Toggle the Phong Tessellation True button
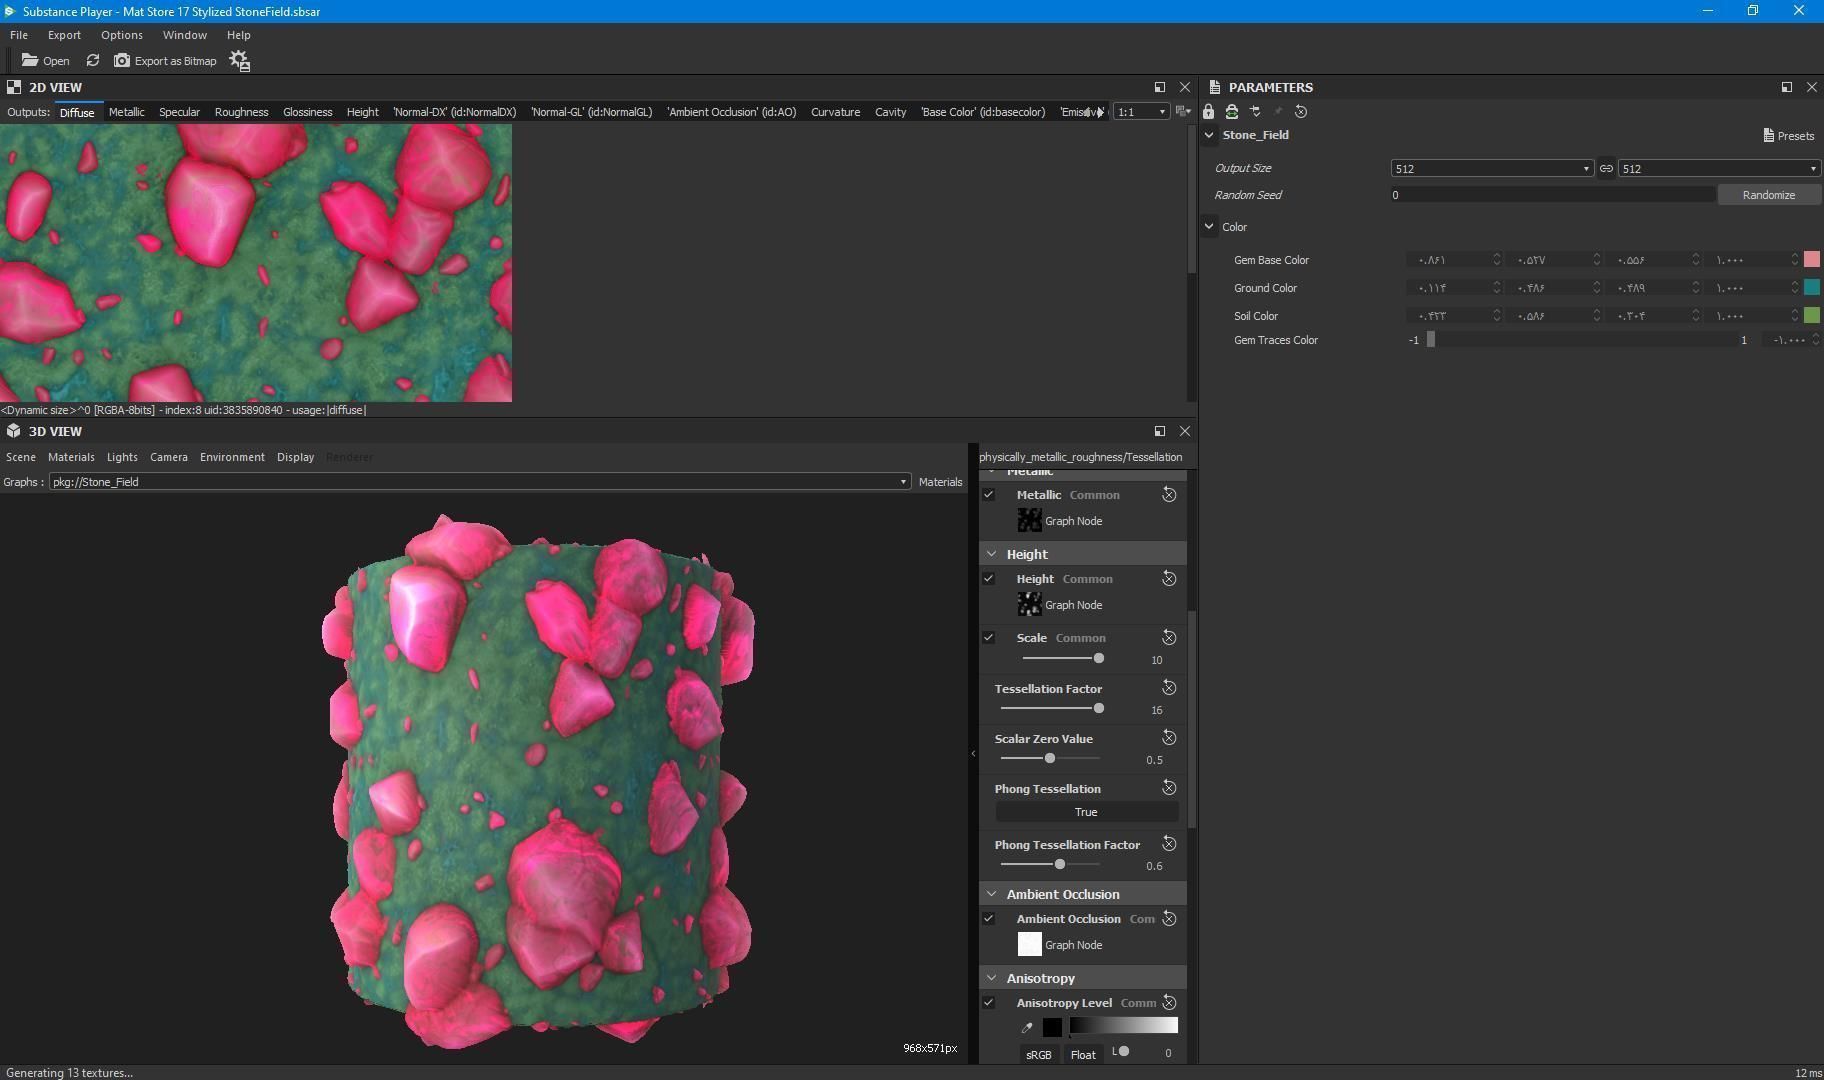Screen dimensions: 1824x1080 tap(1086, 812)
